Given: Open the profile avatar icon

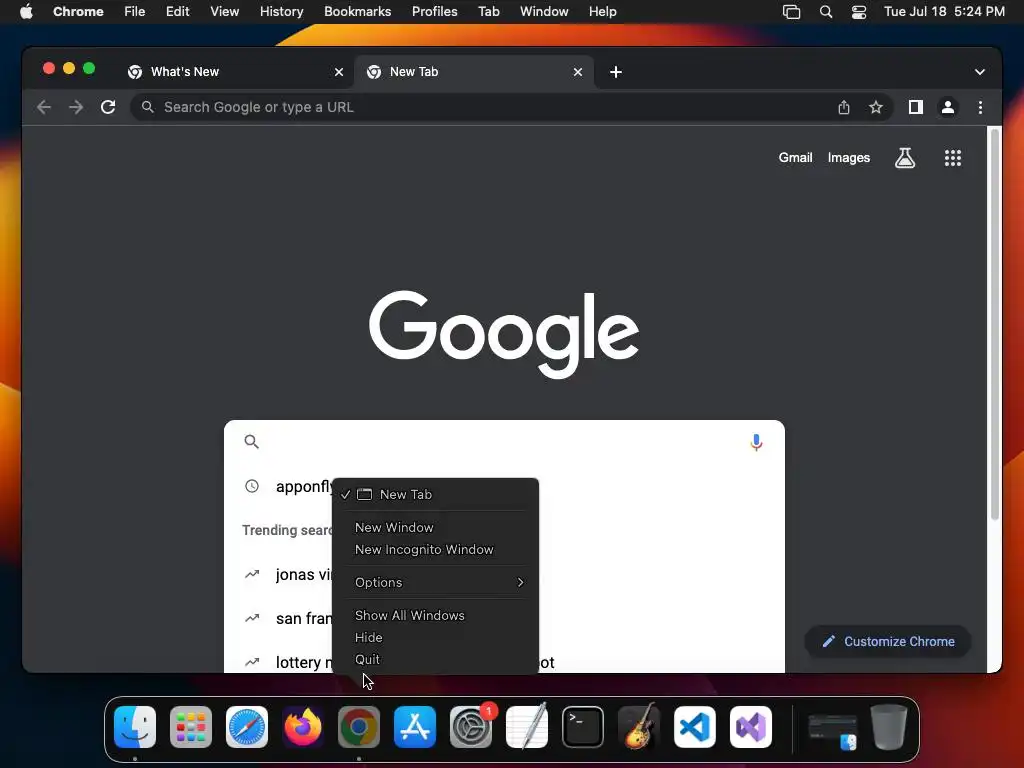Looking at the screenshot, I should tap(948, 107).
